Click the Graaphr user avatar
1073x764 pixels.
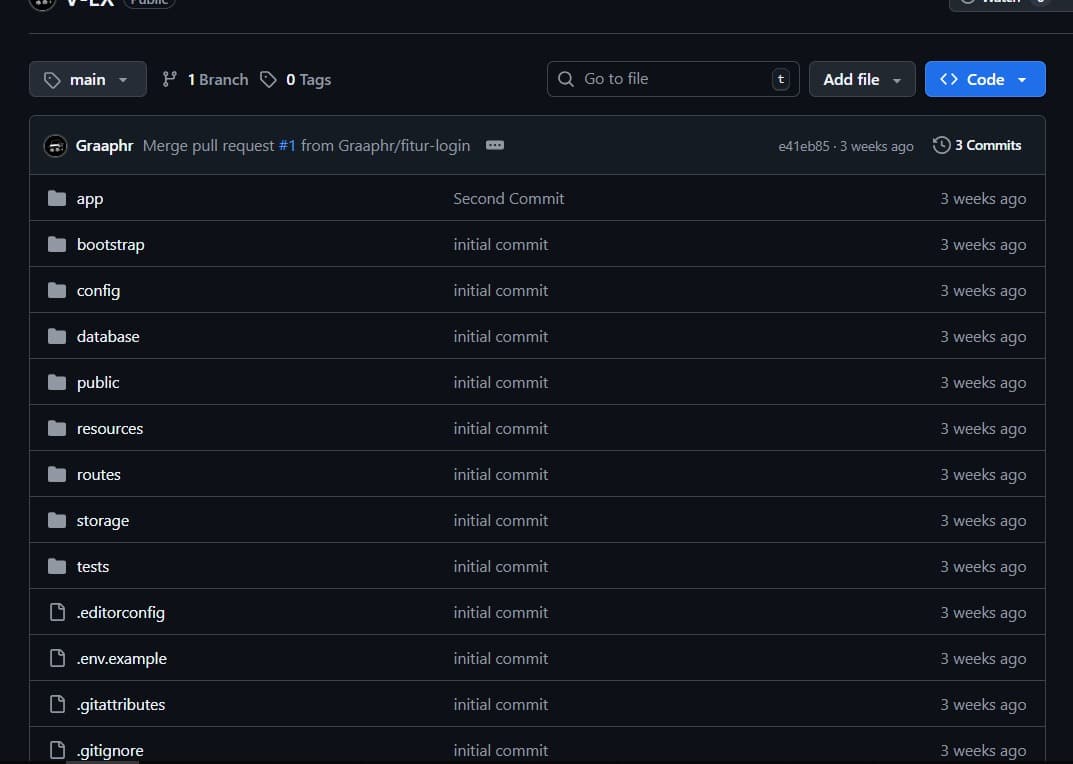pos(56,146)
